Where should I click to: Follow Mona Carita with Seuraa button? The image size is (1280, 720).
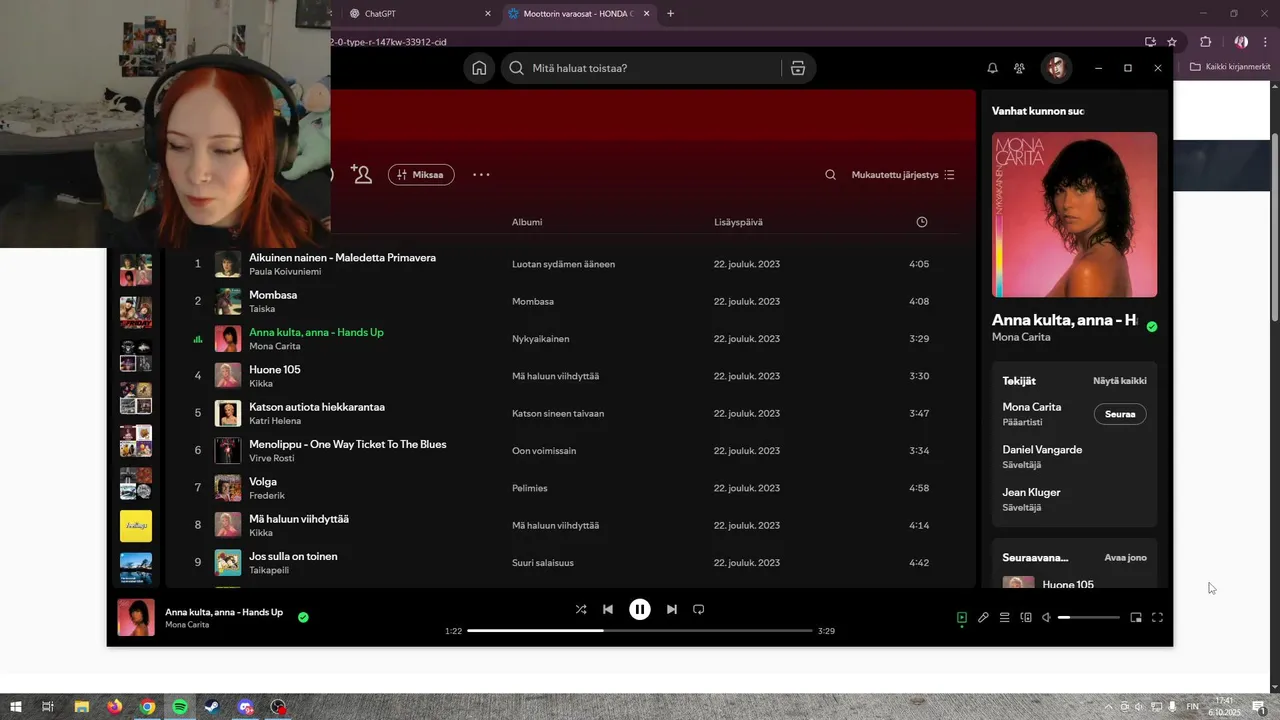pyautogui.click(x=1120, y=414)
